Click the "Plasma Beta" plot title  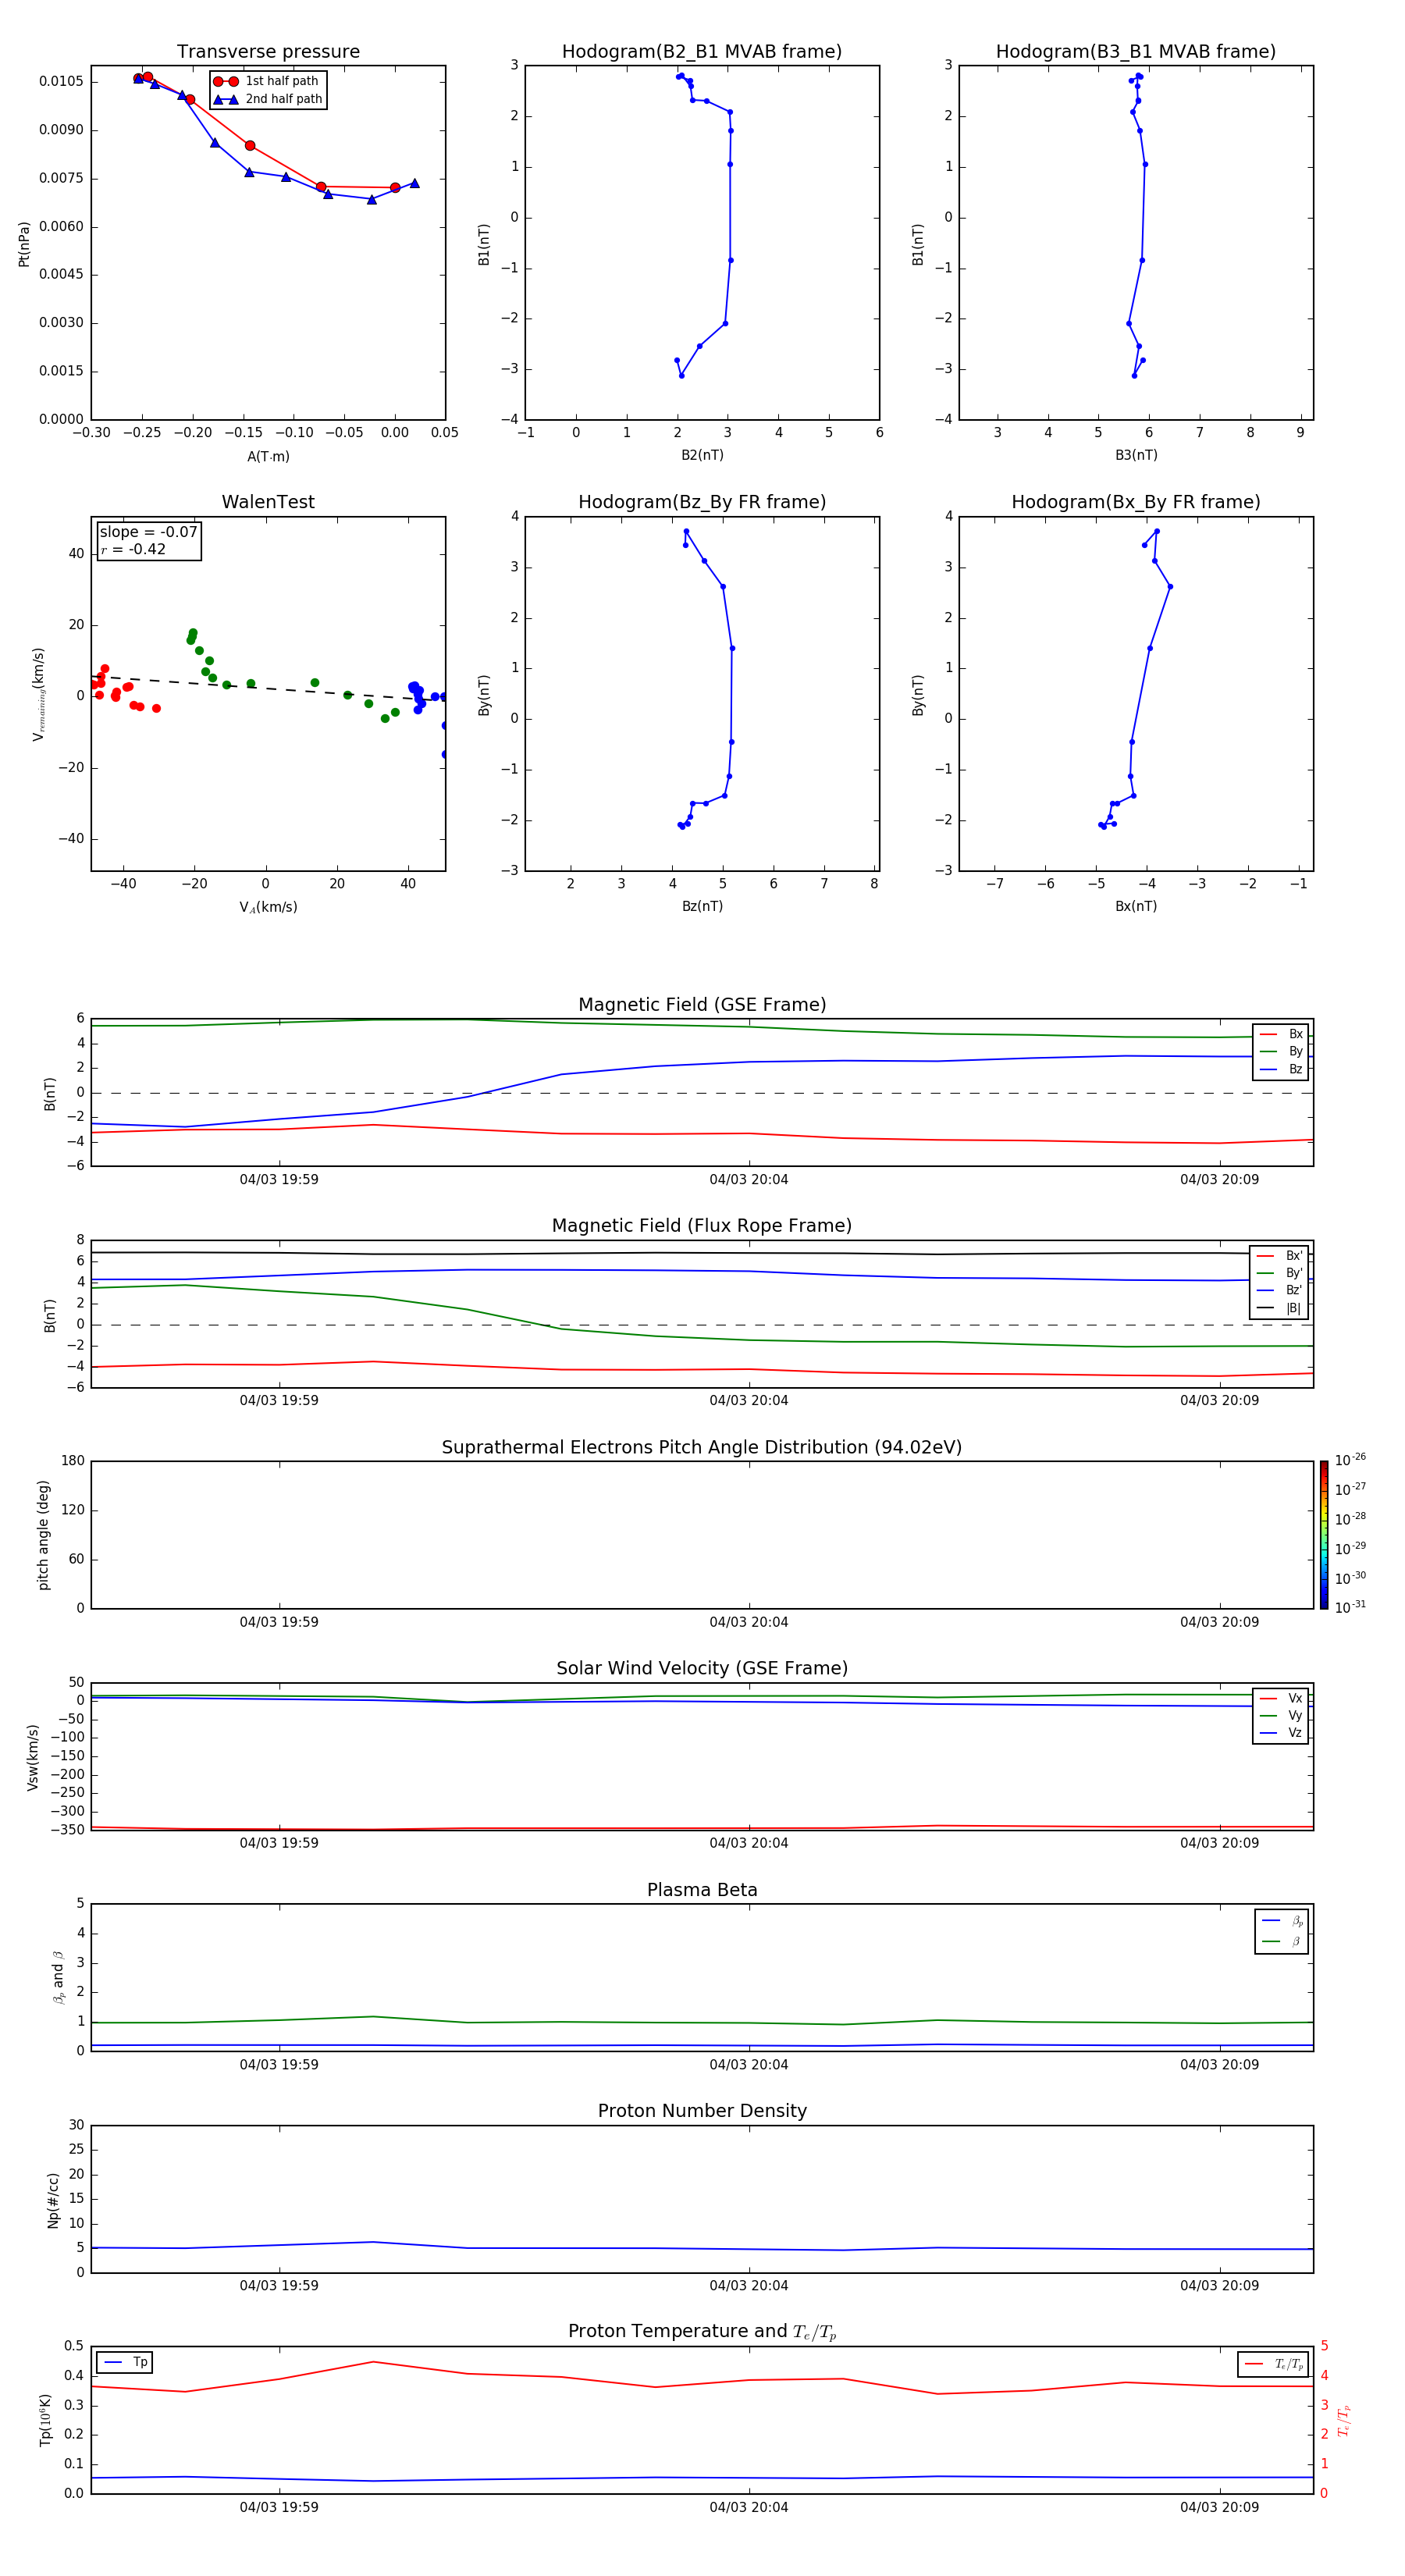pyautogui.click(x=702, y=1890)
